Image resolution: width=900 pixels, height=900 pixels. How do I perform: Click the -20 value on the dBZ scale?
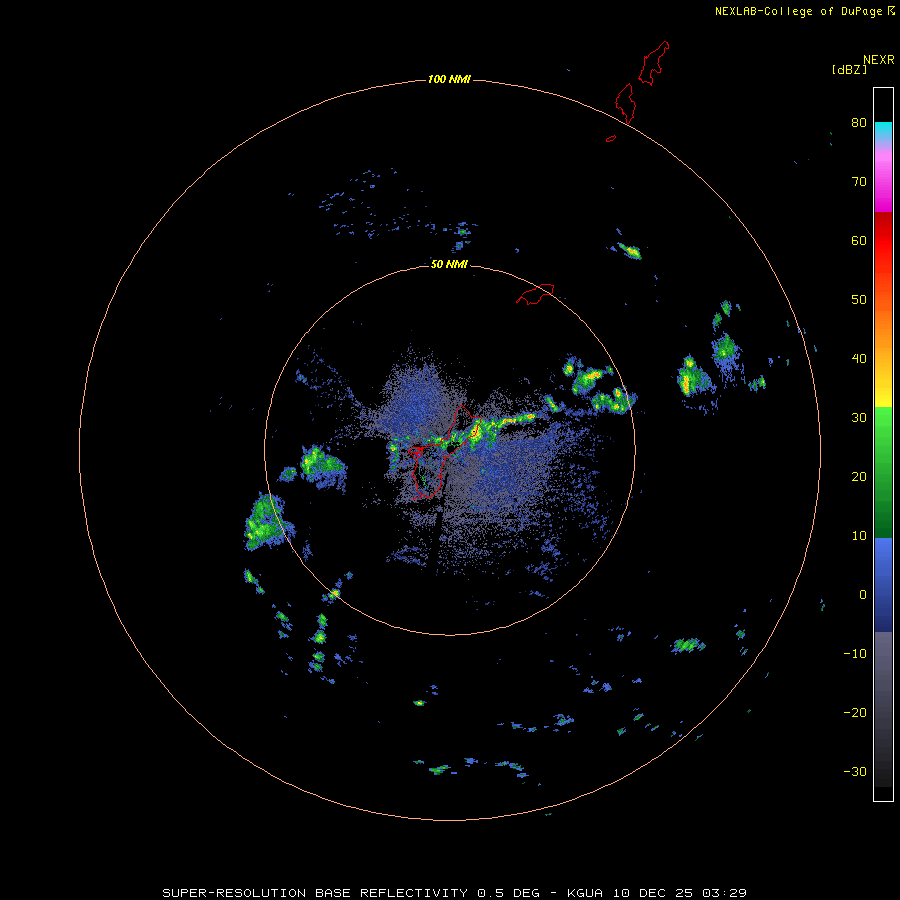(x=855, y=713)
